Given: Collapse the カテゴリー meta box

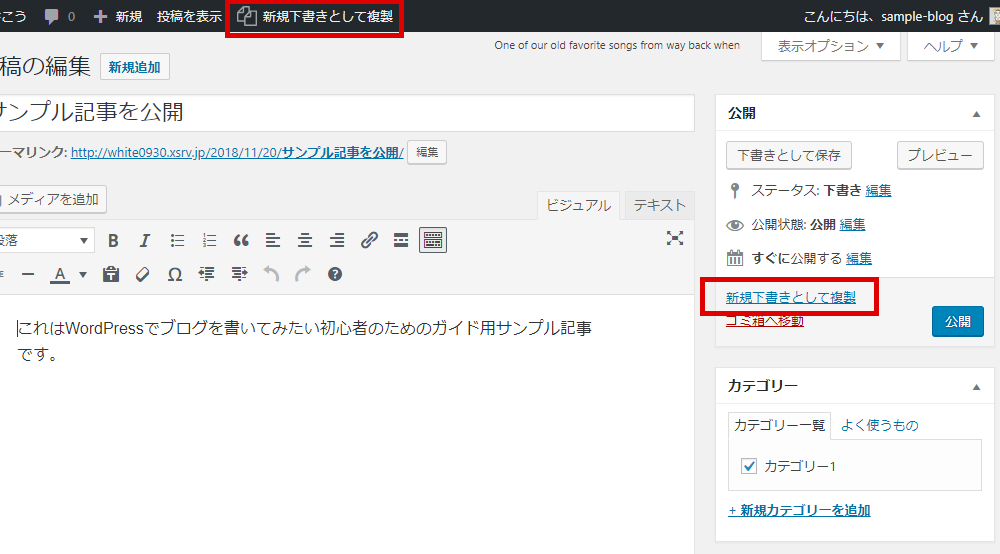Looking at the screenshot, I should pyautogui.click(x=976, y=387).
